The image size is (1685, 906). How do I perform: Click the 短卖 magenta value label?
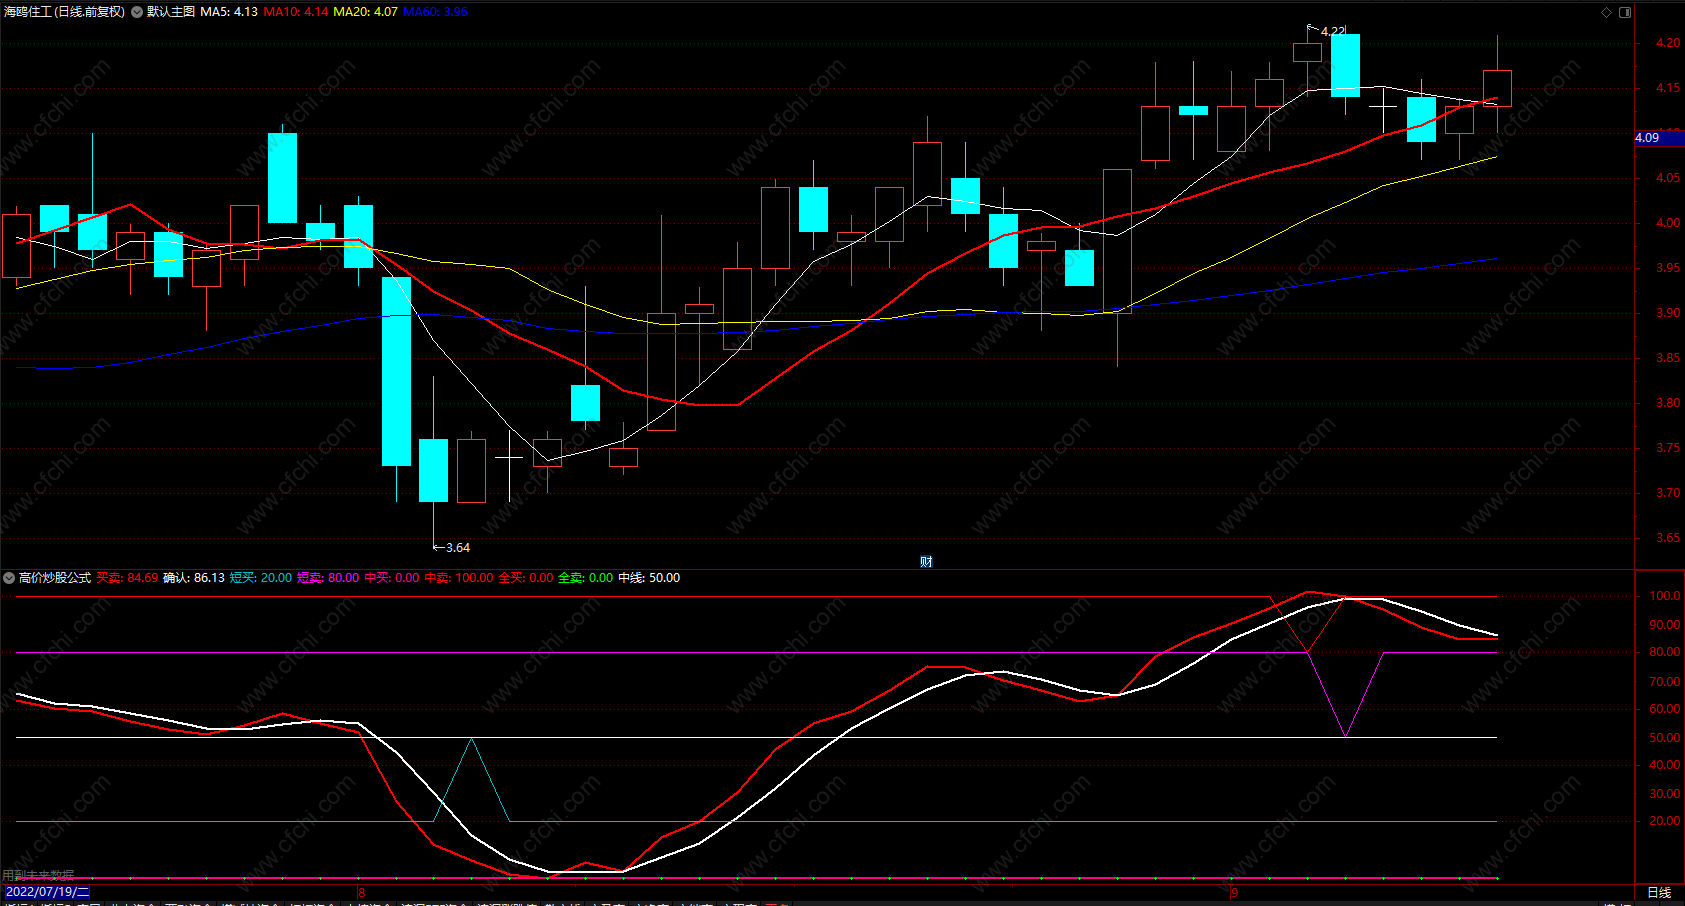click(x=328, y=578)
